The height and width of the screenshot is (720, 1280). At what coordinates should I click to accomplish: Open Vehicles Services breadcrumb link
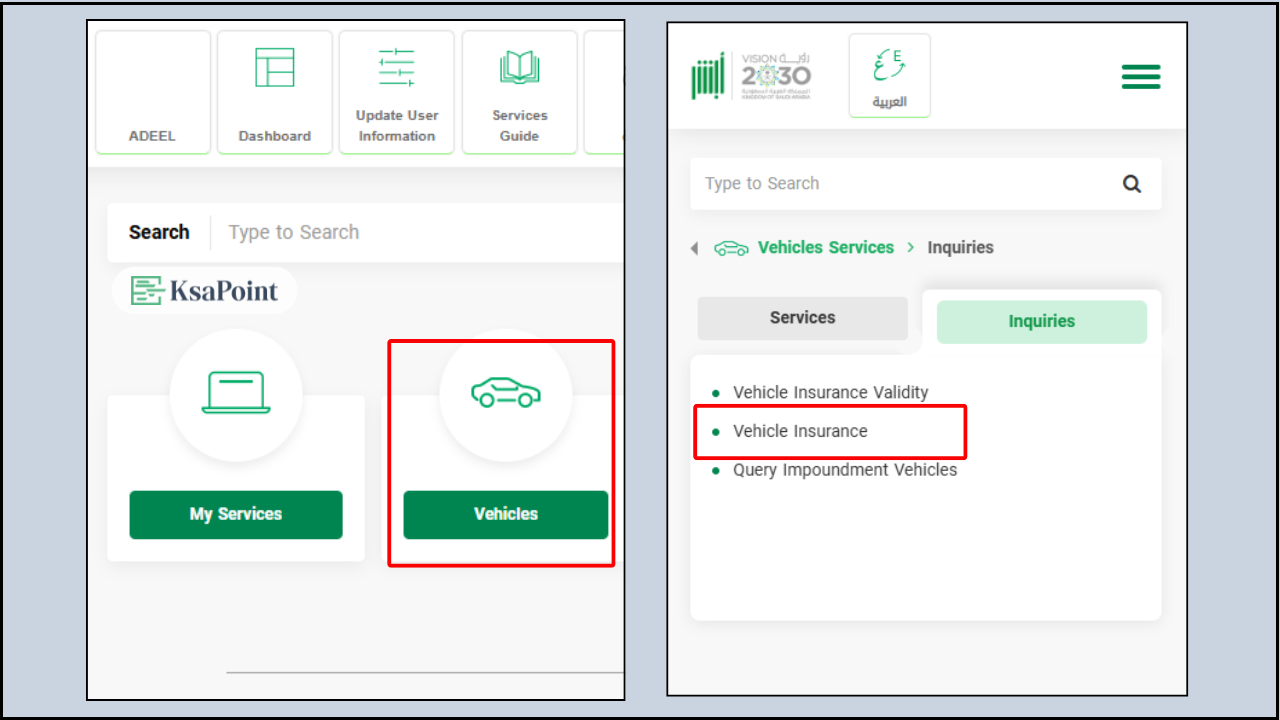click(826, 247)
